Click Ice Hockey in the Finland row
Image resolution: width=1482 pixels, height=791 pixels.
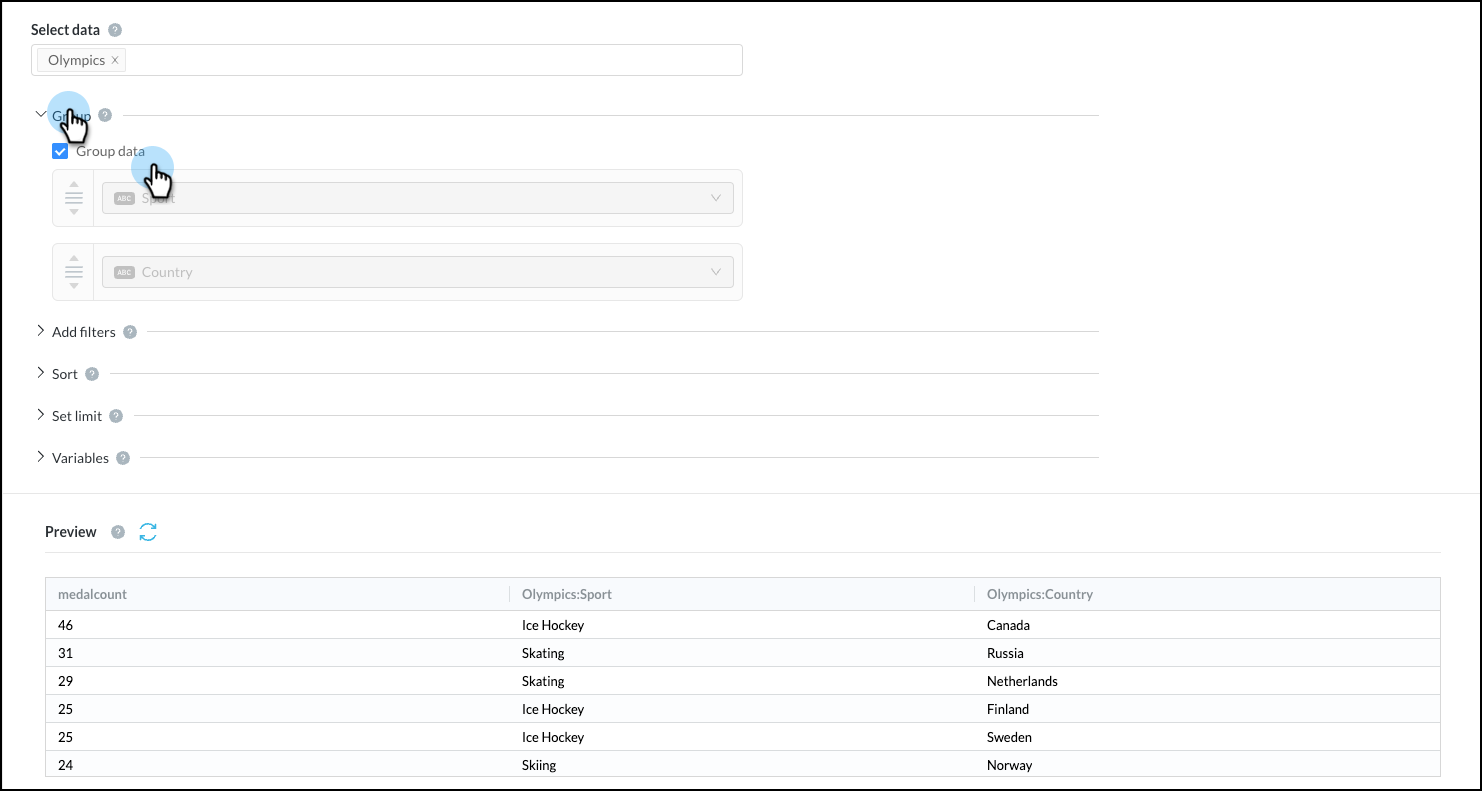click(553, 709)
